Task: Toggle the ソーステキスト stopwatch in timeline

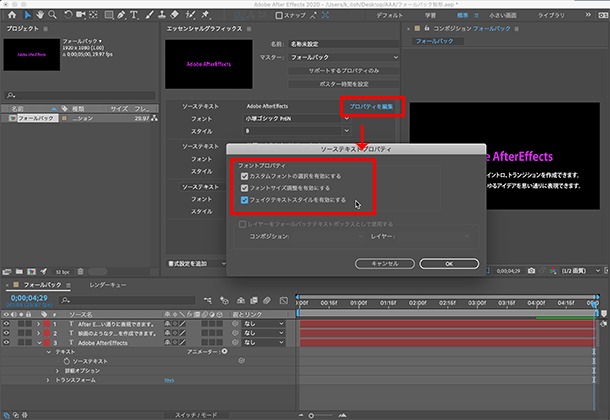Action: point(67,361)
